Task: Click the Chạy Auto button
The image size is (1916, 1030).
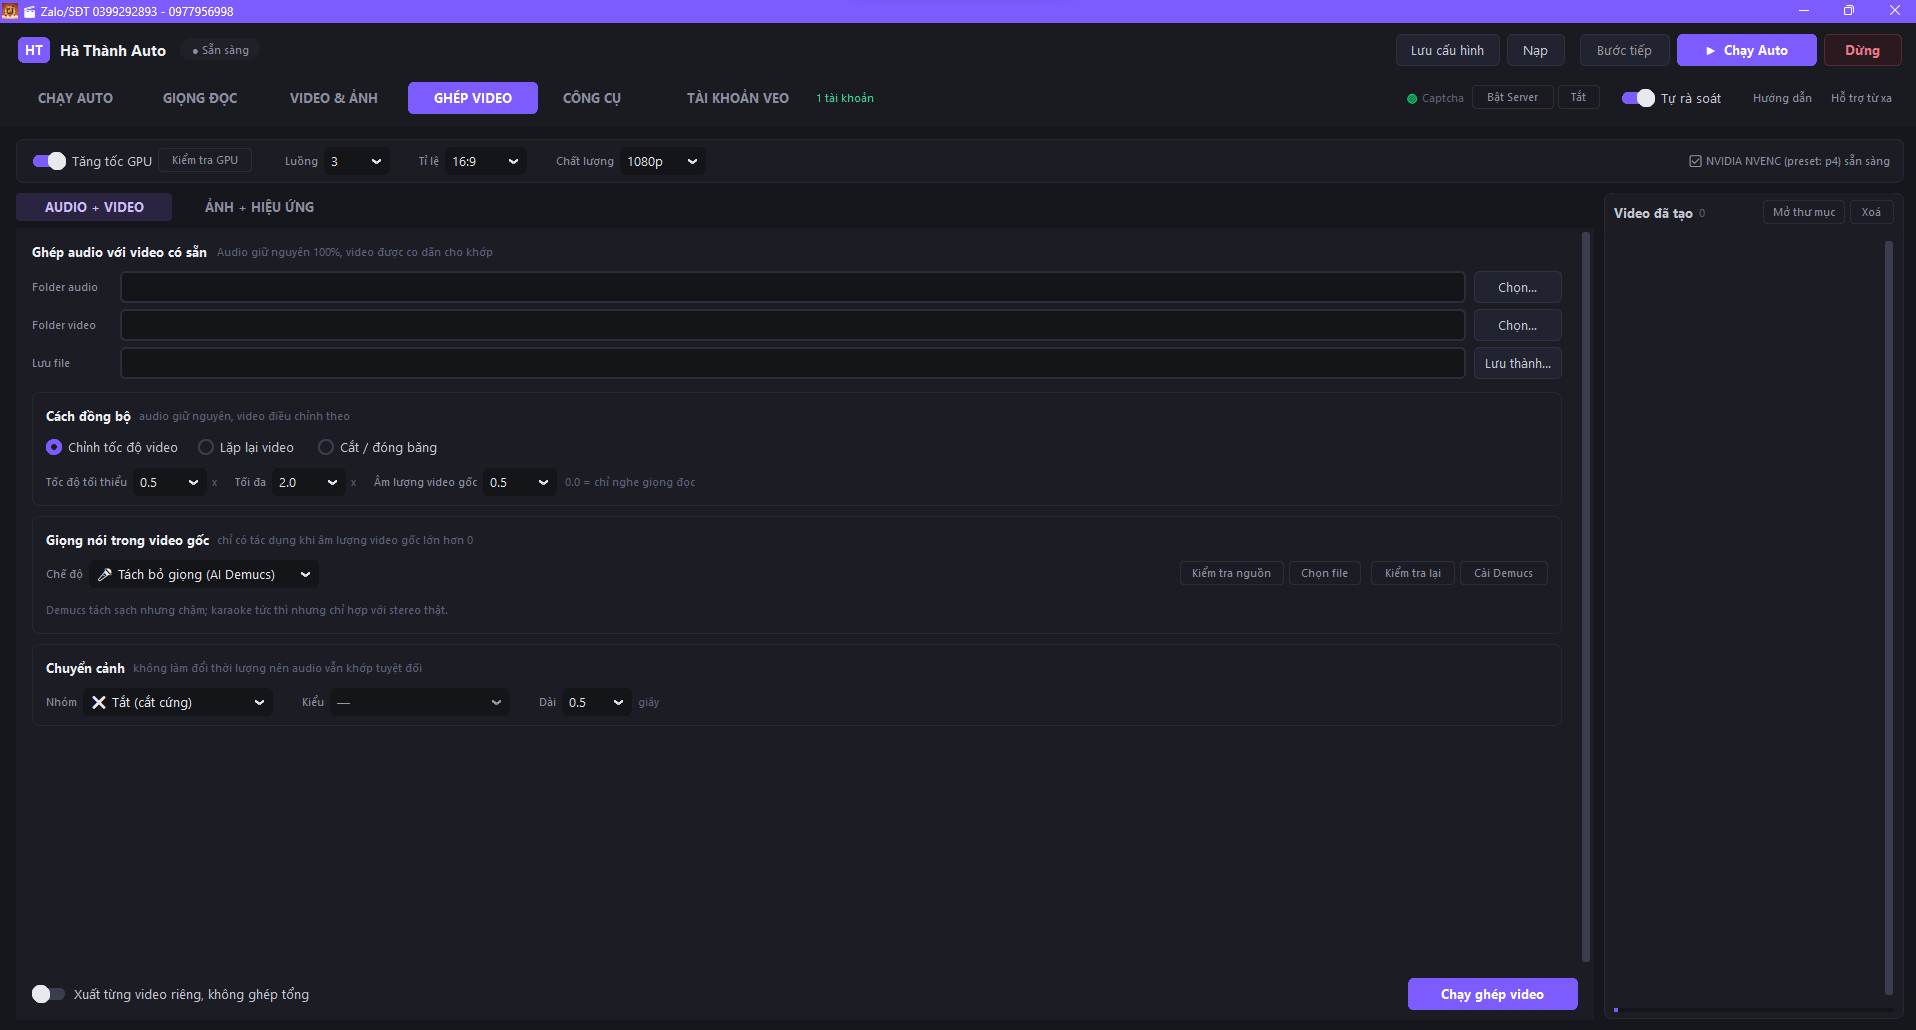Action: pos(1746,50)
